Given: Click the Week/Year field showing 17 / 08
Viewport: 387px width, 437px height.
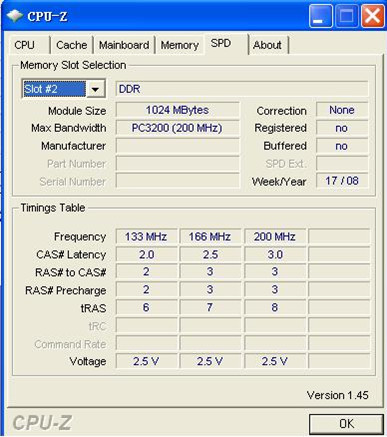Looking at the screenshot, I should coord(342,181).
